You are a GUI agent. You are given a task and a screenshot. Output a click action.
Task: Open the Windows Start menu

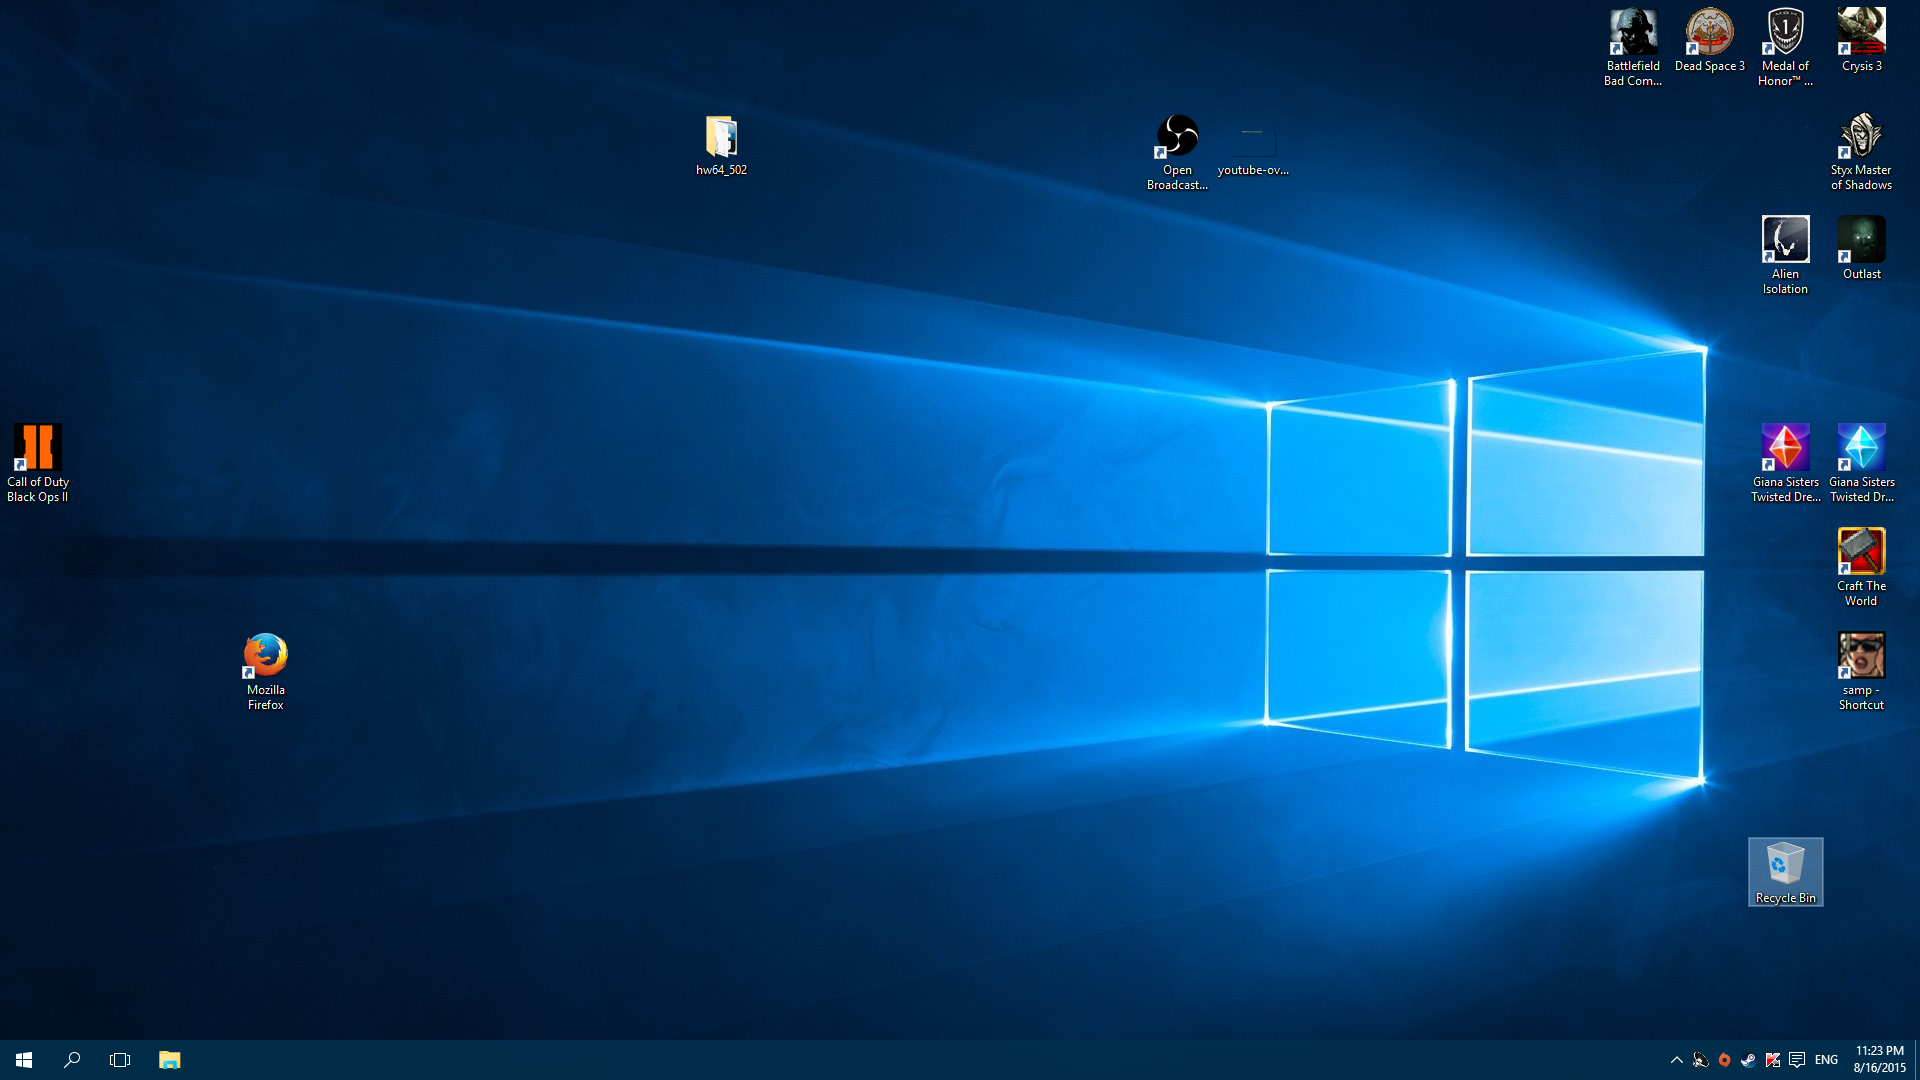(x=24, y=1060)
